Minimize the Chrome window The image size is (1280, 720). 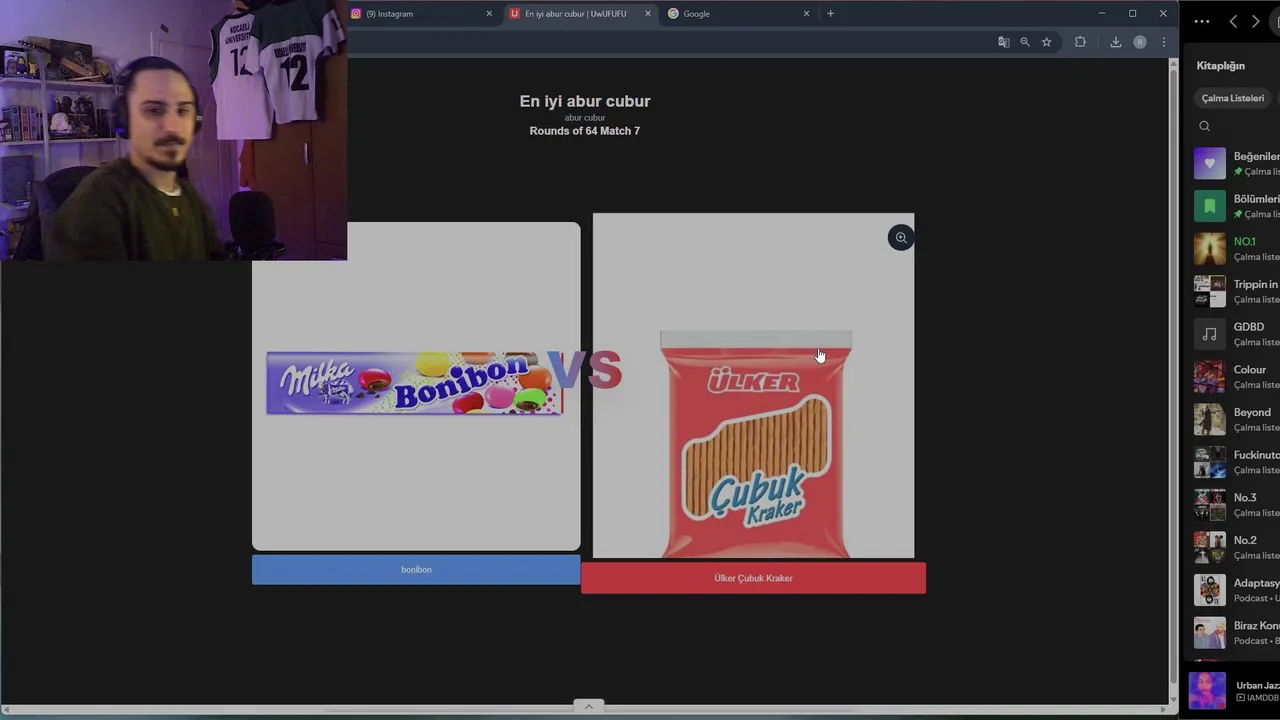[x=1102, y=14]
